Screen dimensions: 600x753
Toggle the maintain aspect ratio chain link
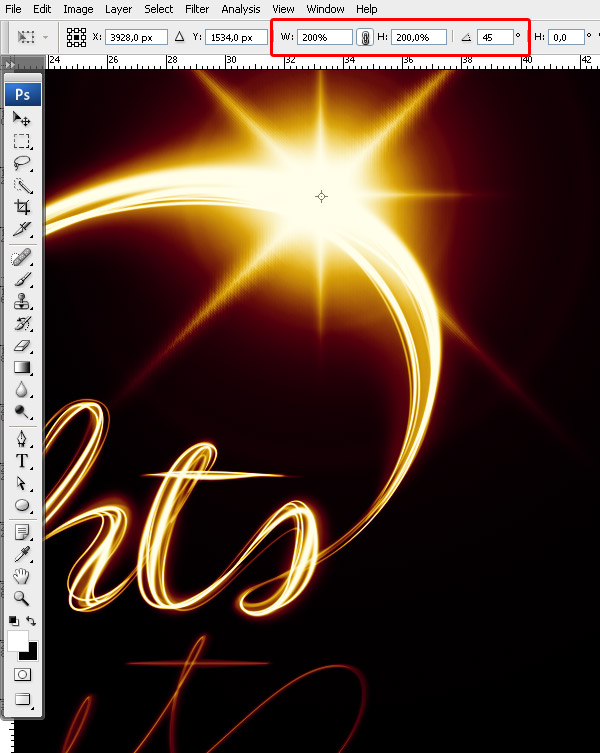click(x=365, y=38)
